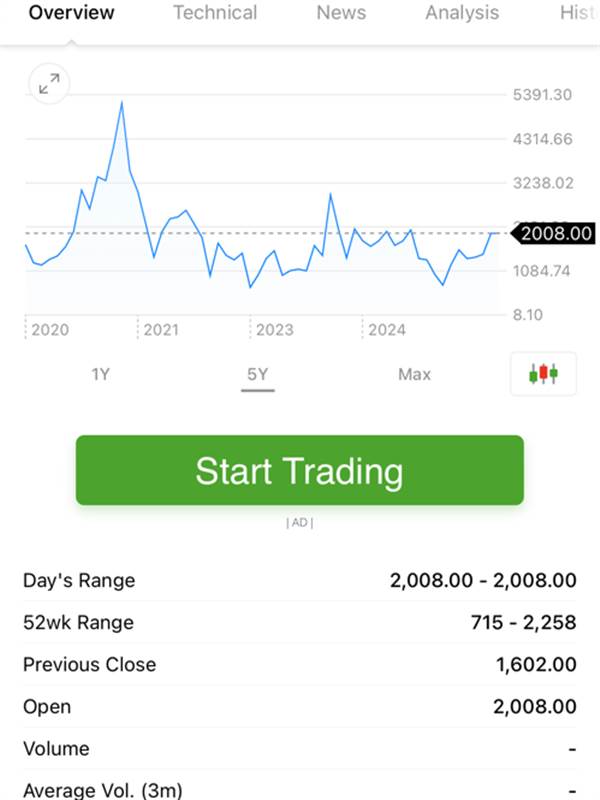600x800 pixels.
Task: Select the Overview tab
Action: click(71, 13)
